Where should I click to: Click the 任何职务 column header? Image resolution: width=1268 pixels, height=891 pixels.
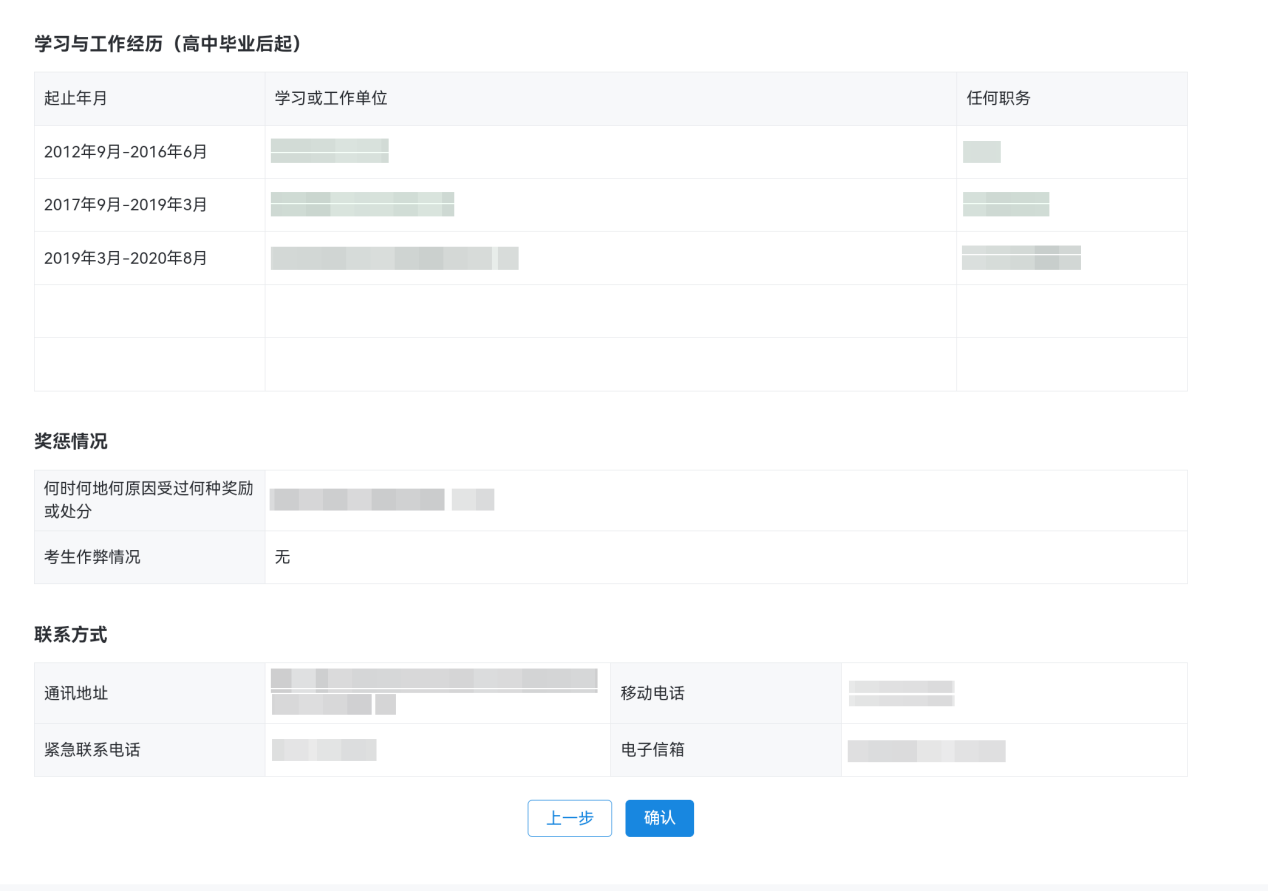coord(999,98)
